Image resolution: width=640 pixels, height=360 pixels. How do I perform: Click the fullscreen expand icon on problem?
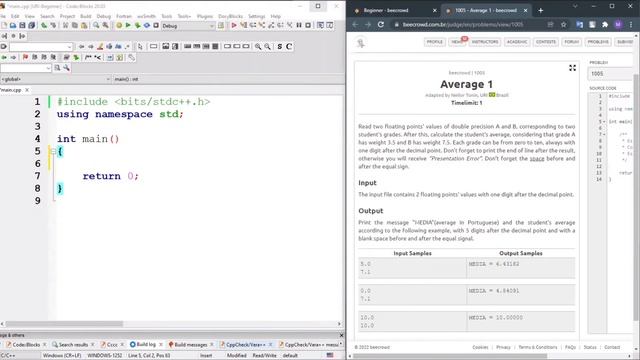(573, 68)
